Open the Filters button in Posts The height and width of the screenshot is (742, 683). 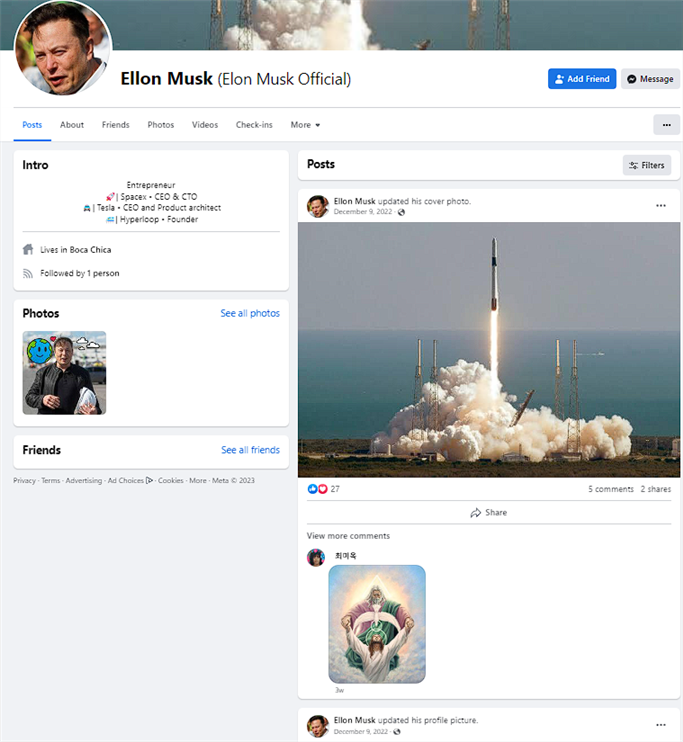(x=647, y=165)
